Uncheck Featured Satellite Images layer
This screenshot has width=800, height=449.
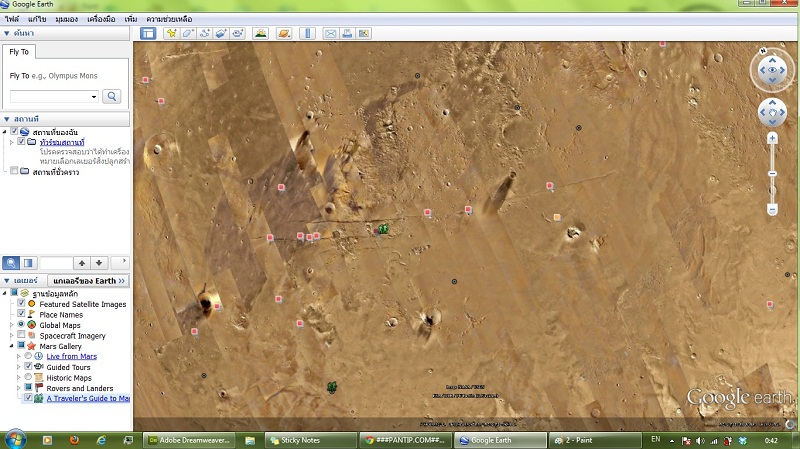point(21,303)
